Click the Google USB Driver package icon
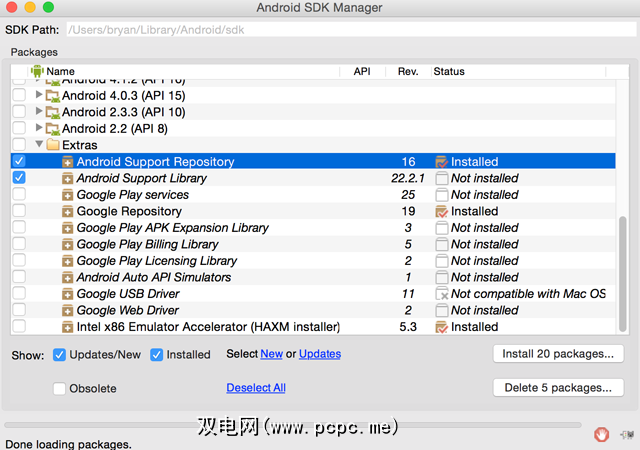 point(68,294)
